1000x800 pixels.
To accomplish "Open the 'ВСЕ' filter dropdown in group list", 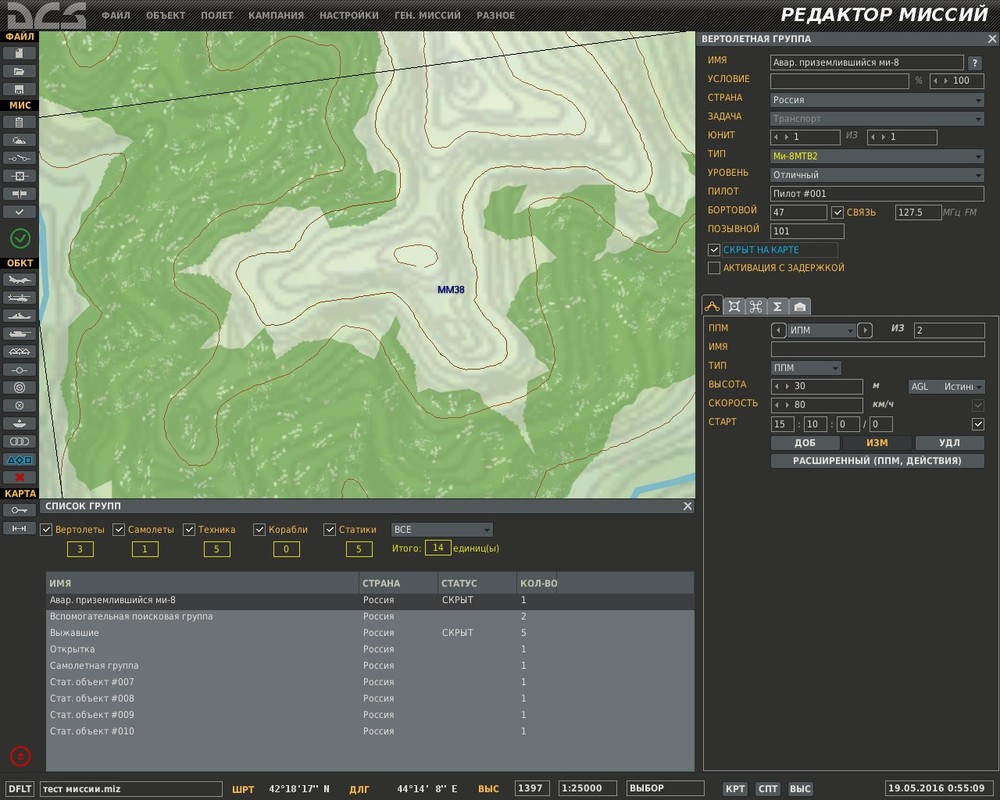I will click(x=442, y=530).
